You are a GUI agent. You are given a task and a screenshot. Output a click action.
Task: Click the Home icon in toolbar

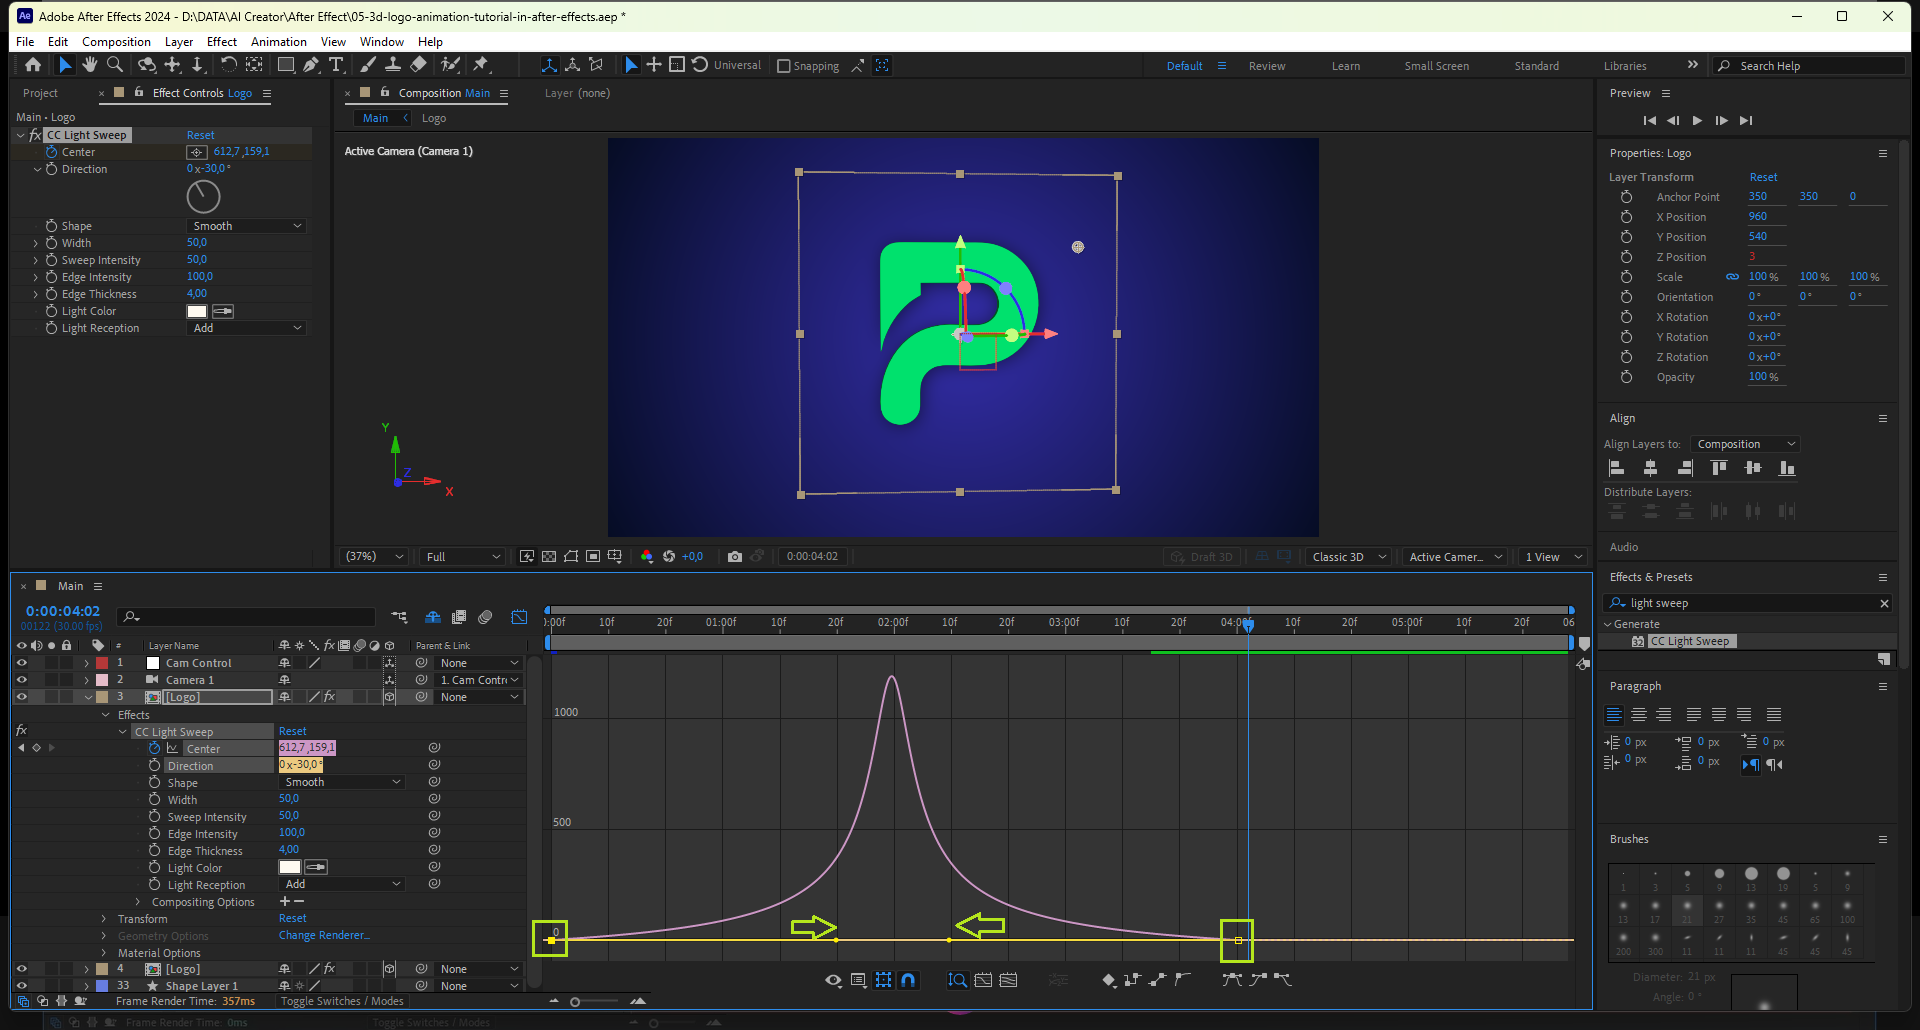[33, 65]
